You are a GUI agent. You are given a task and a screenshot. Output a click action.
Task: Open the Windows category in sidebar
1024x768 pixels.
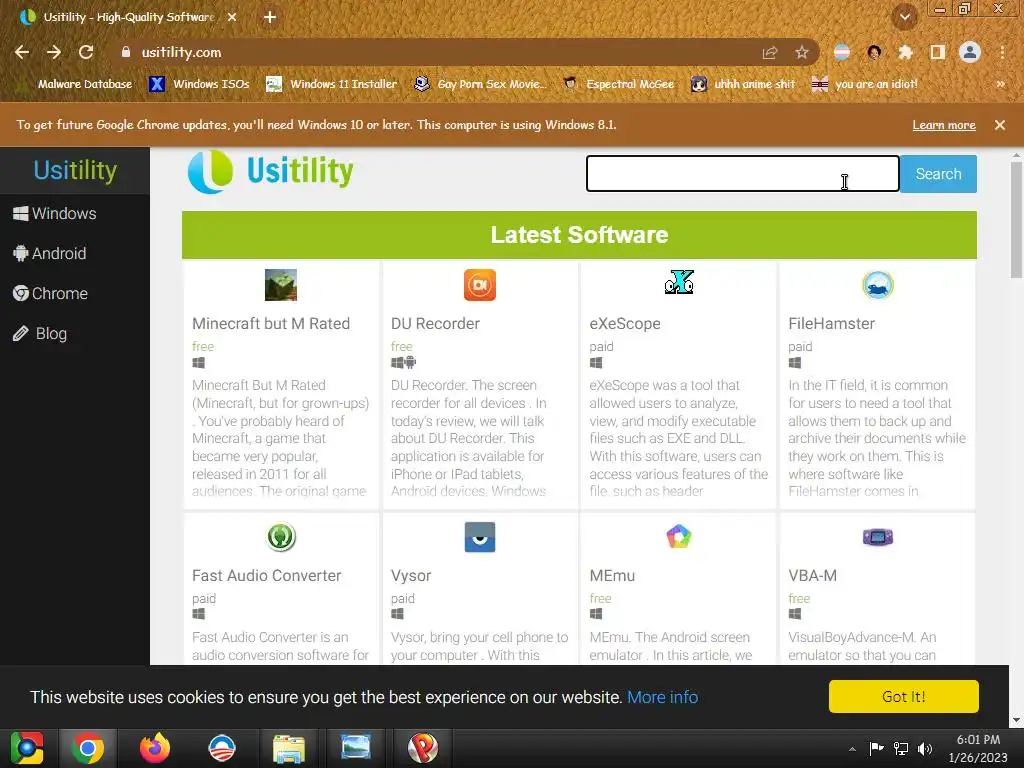[x=55, y=214]
